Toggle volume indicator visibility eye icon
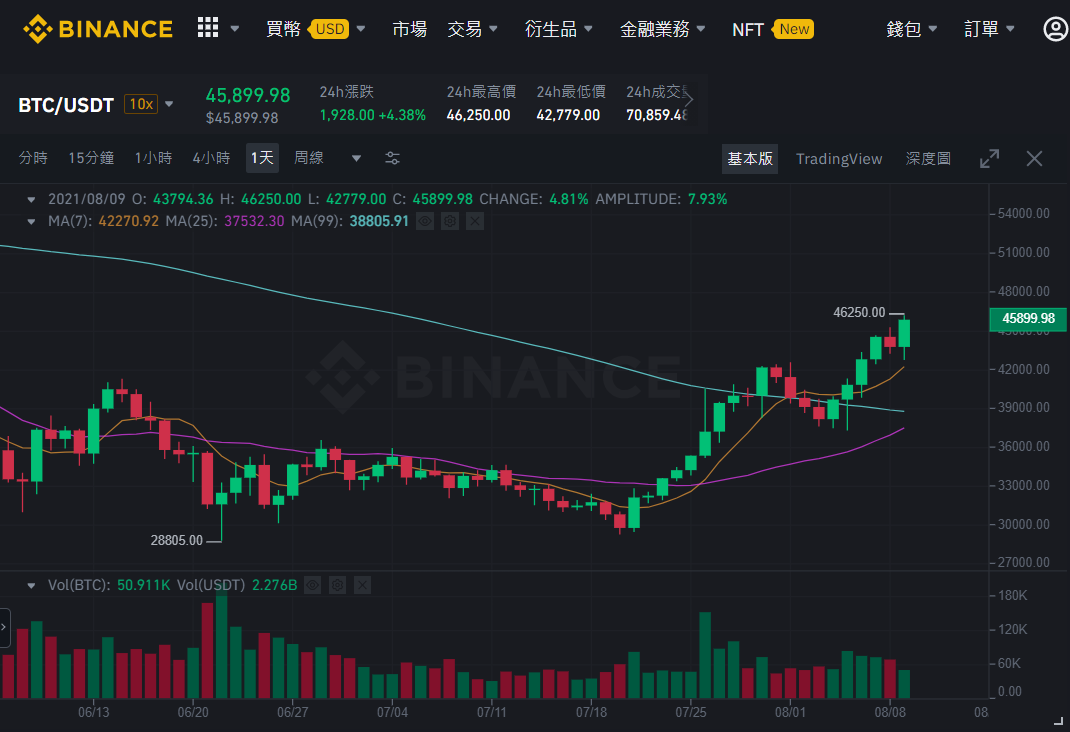This screenshot has height=732, width=1070. [313, 585]
